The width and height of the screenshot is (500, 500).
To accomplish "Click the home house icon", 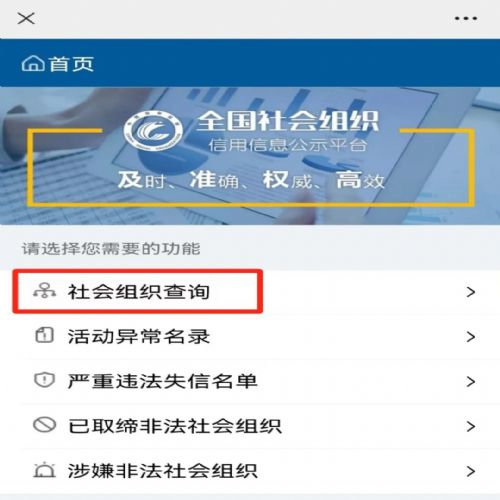I will (33, 63).
